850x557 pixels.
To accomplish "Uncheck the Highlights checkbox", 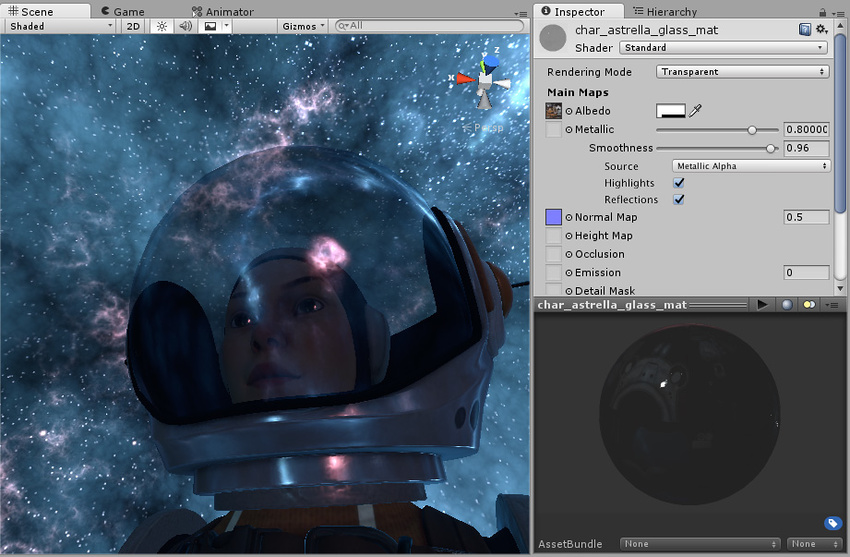I will pos(679,183).
